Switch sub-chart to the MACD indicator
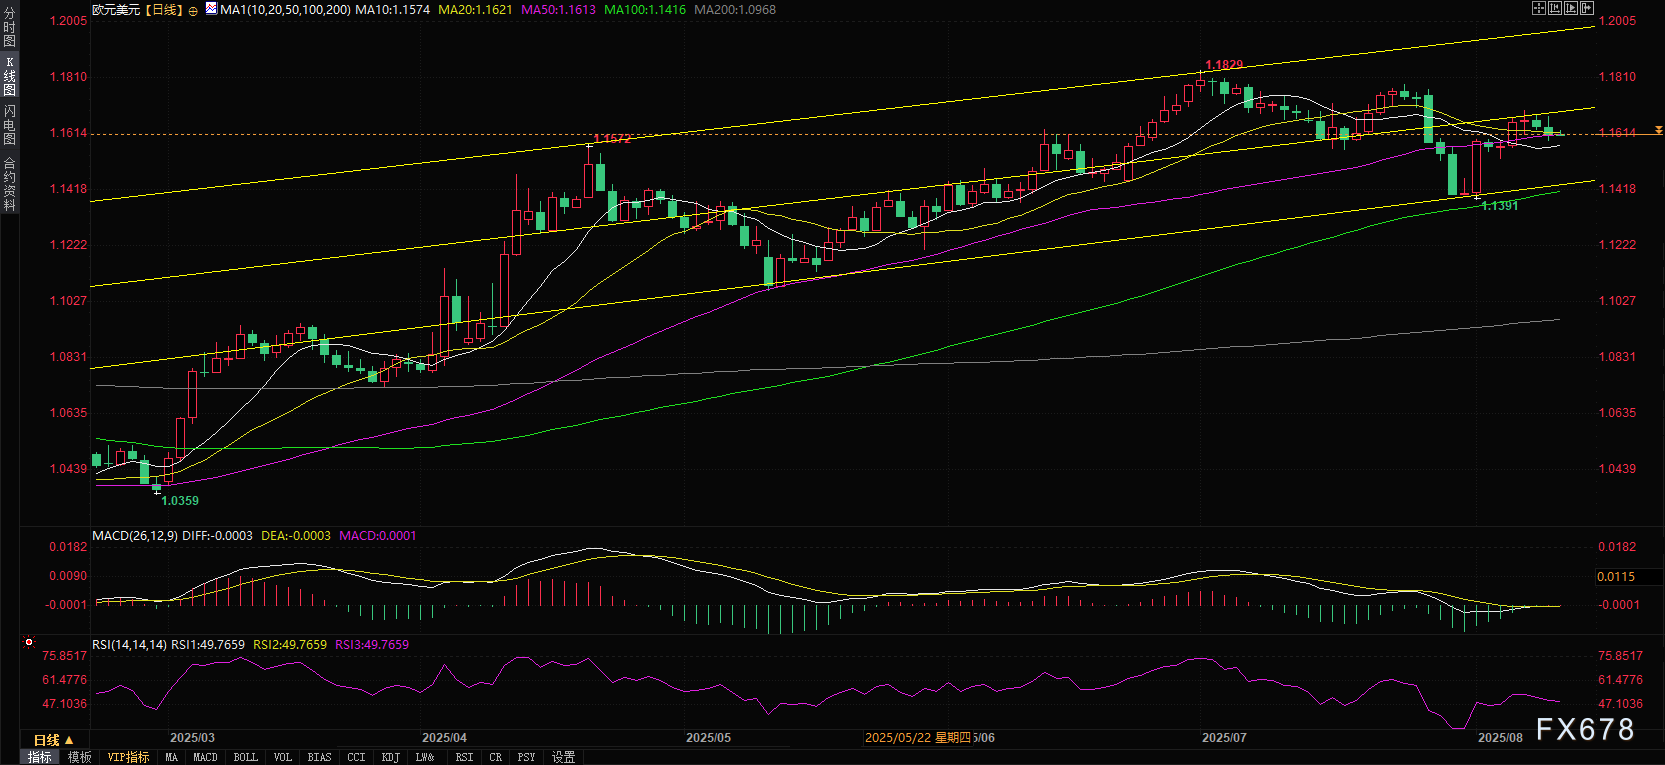This screenshot has width=1665, height=765. click(x=205, y=758)
